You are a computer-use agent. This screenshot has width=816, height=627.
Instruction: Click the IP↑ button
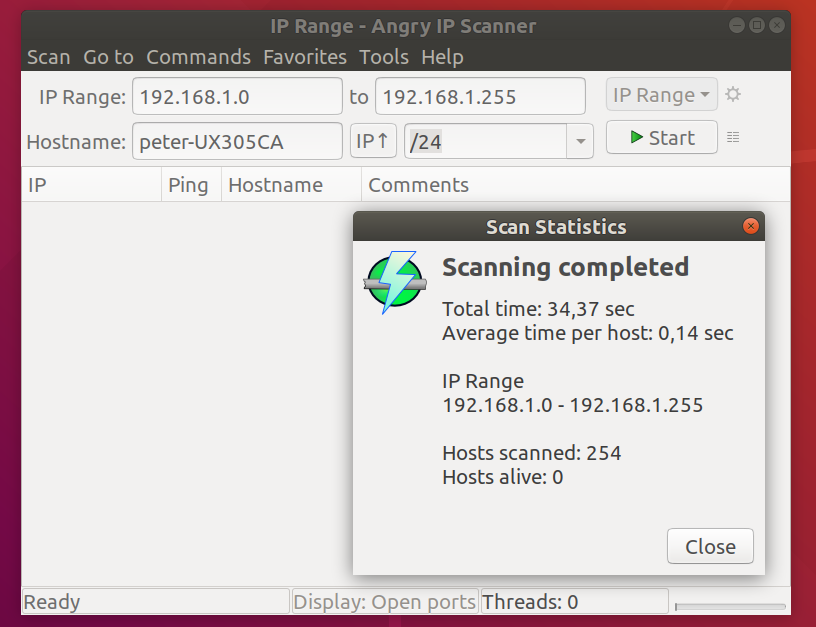coord(373,141)
